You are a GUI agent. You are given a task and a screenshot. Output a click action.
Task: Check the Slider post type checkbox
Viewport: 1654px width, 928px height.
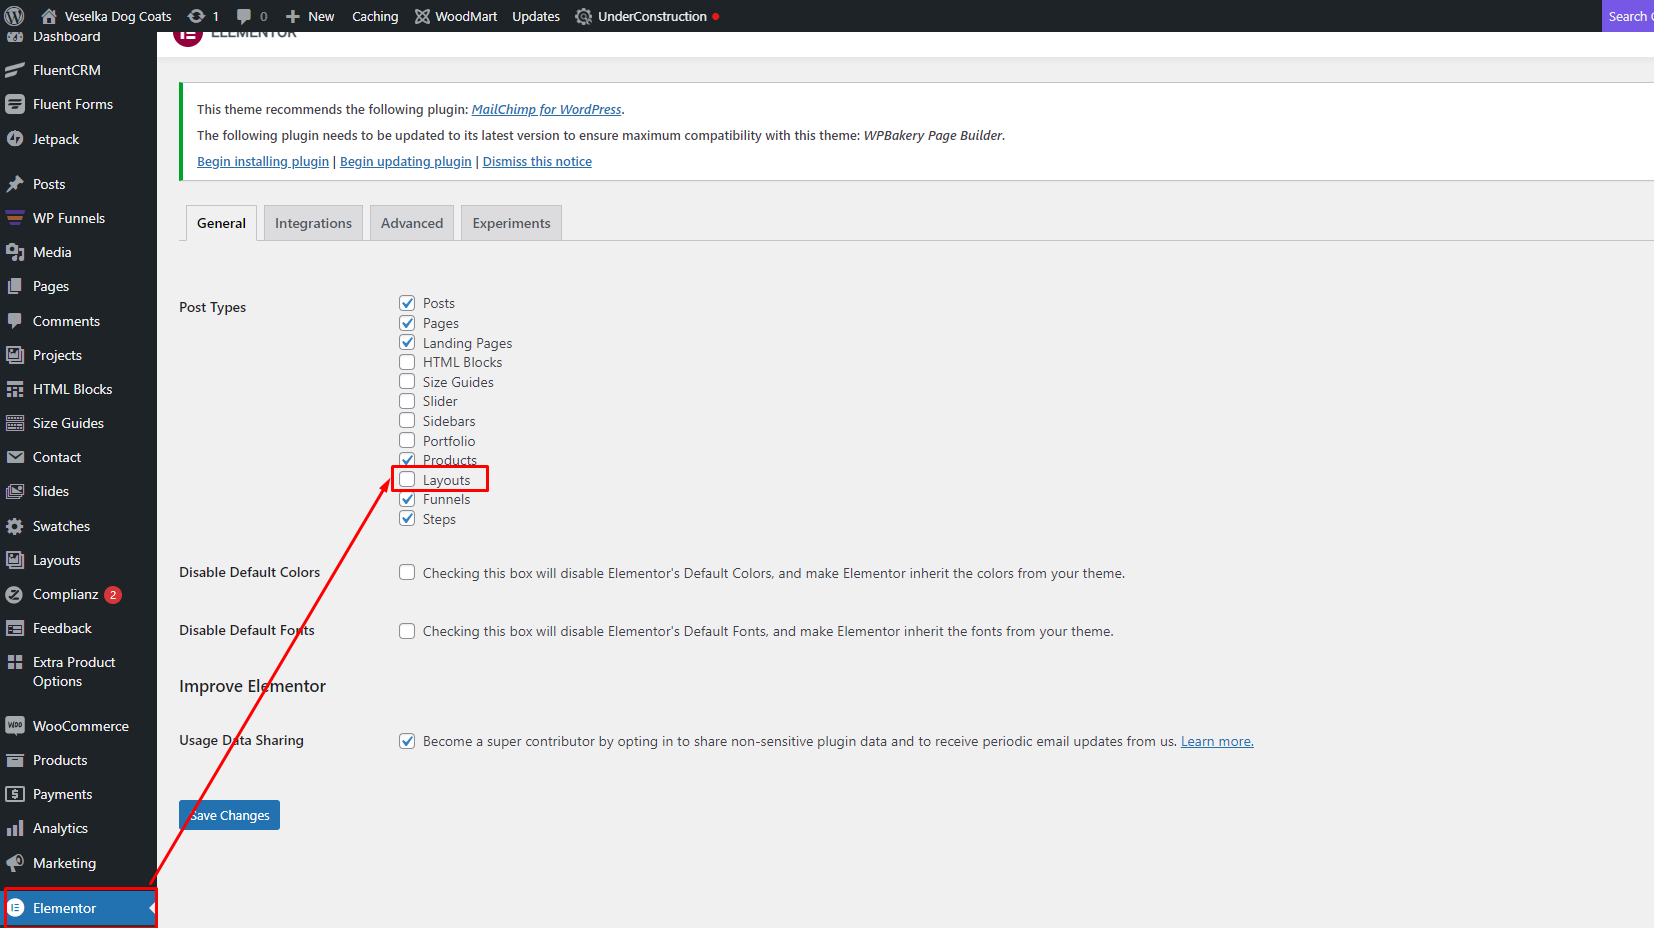coord(407,401)
